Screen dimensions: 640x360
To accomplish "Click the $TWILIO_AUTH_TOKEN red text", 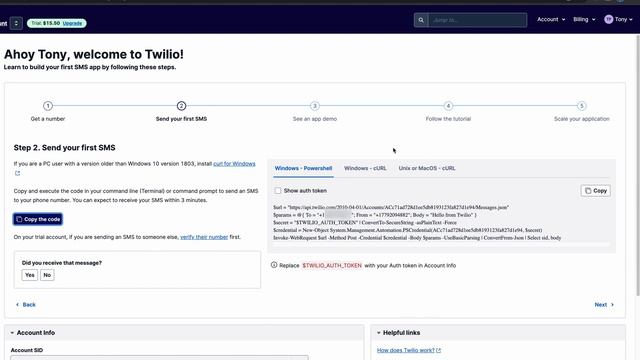I will coord(332,265).
